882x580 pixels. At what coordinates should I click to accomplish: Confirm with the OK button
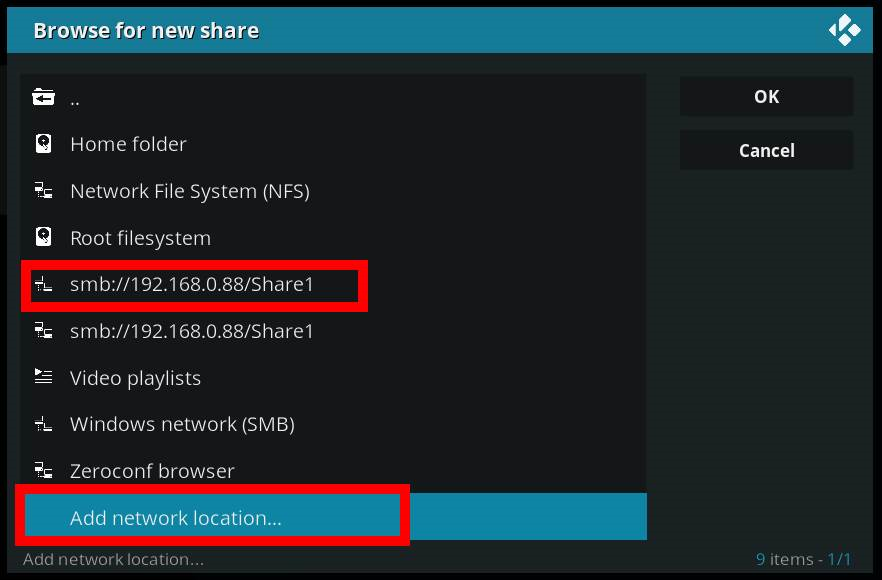[766, 97]
